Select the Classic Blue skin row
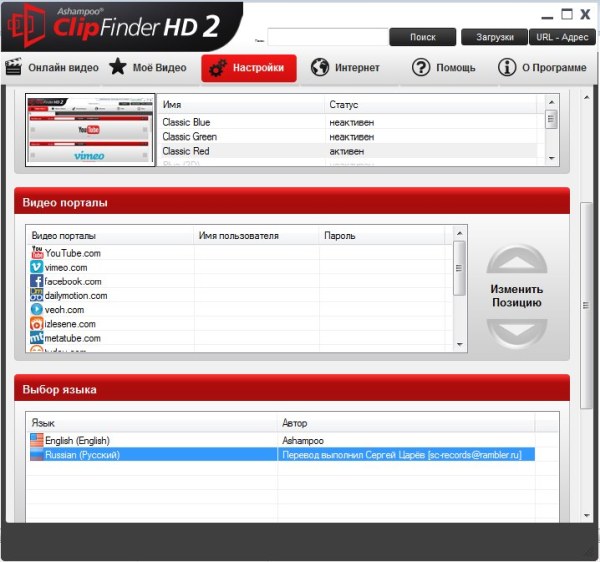600x562 pixels. [x=350, y=122]
